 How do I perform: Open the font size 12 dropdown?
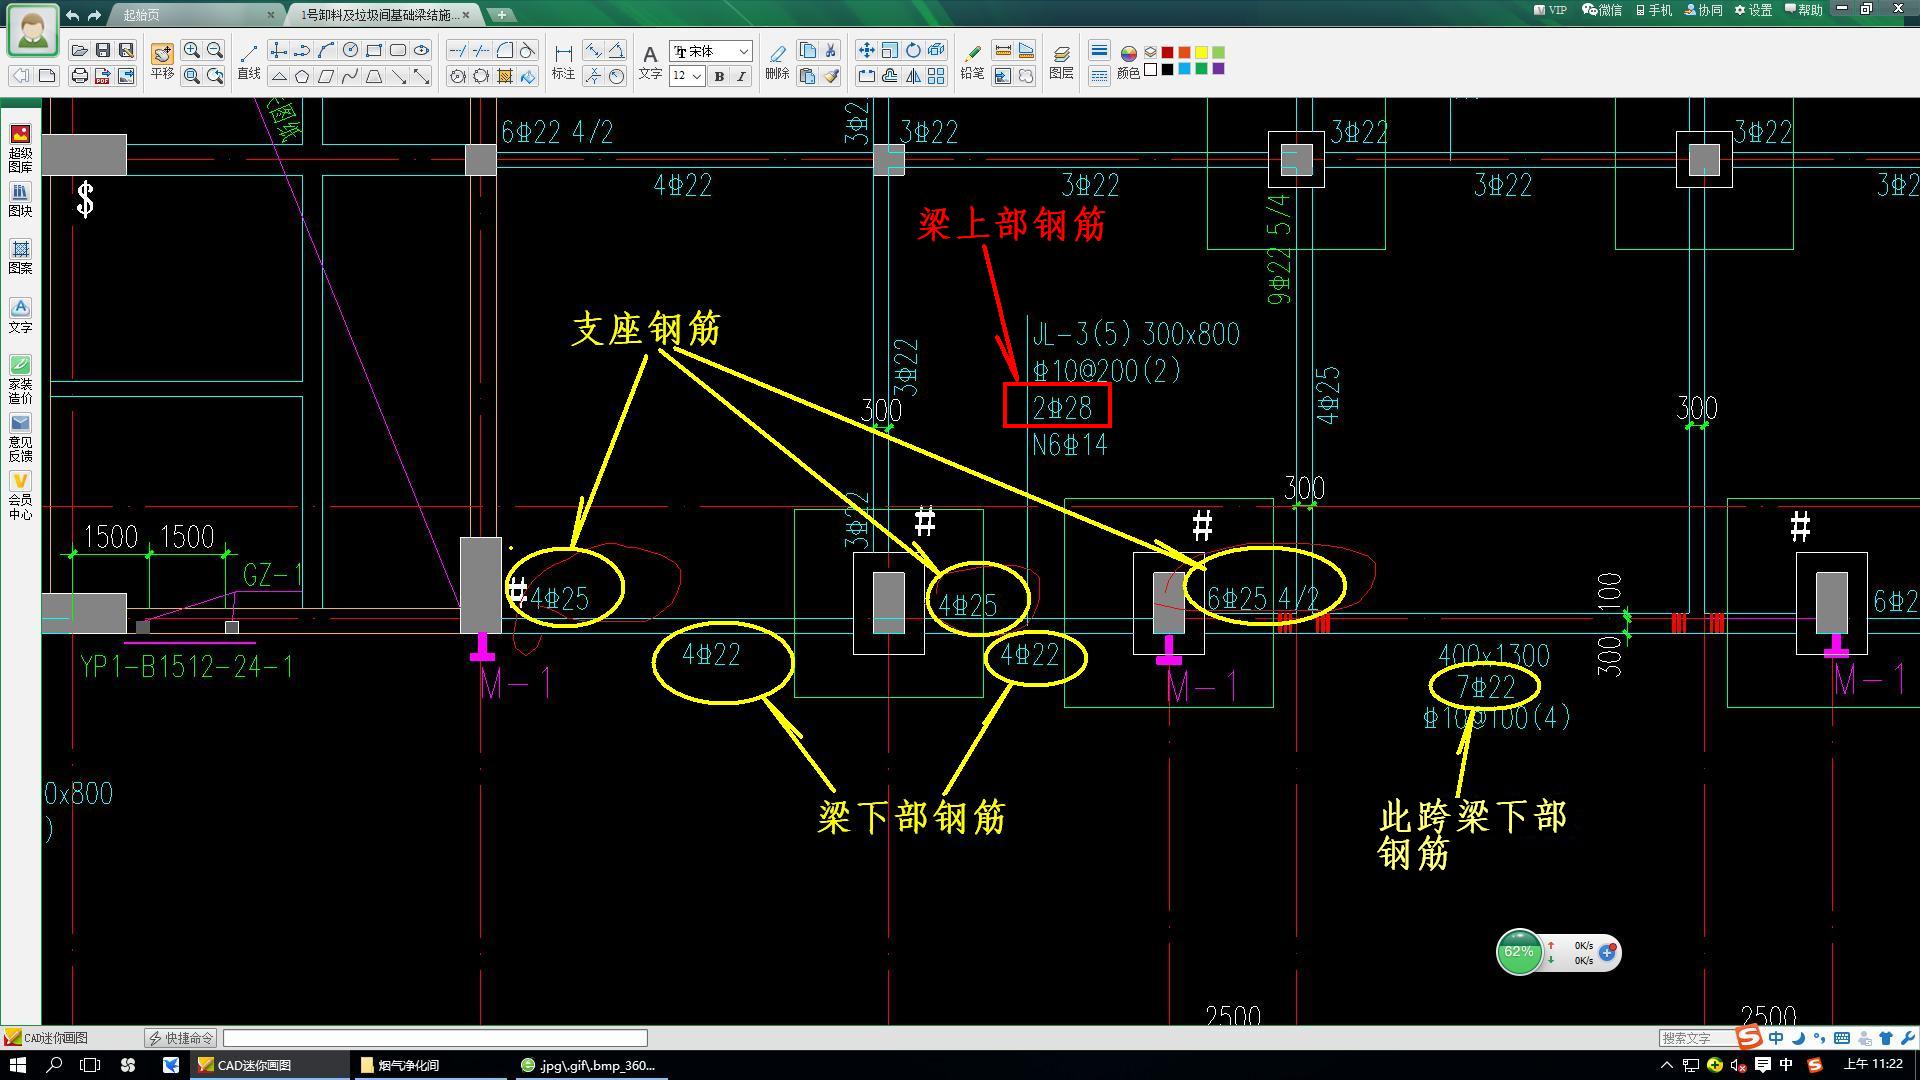pos(687,76)
